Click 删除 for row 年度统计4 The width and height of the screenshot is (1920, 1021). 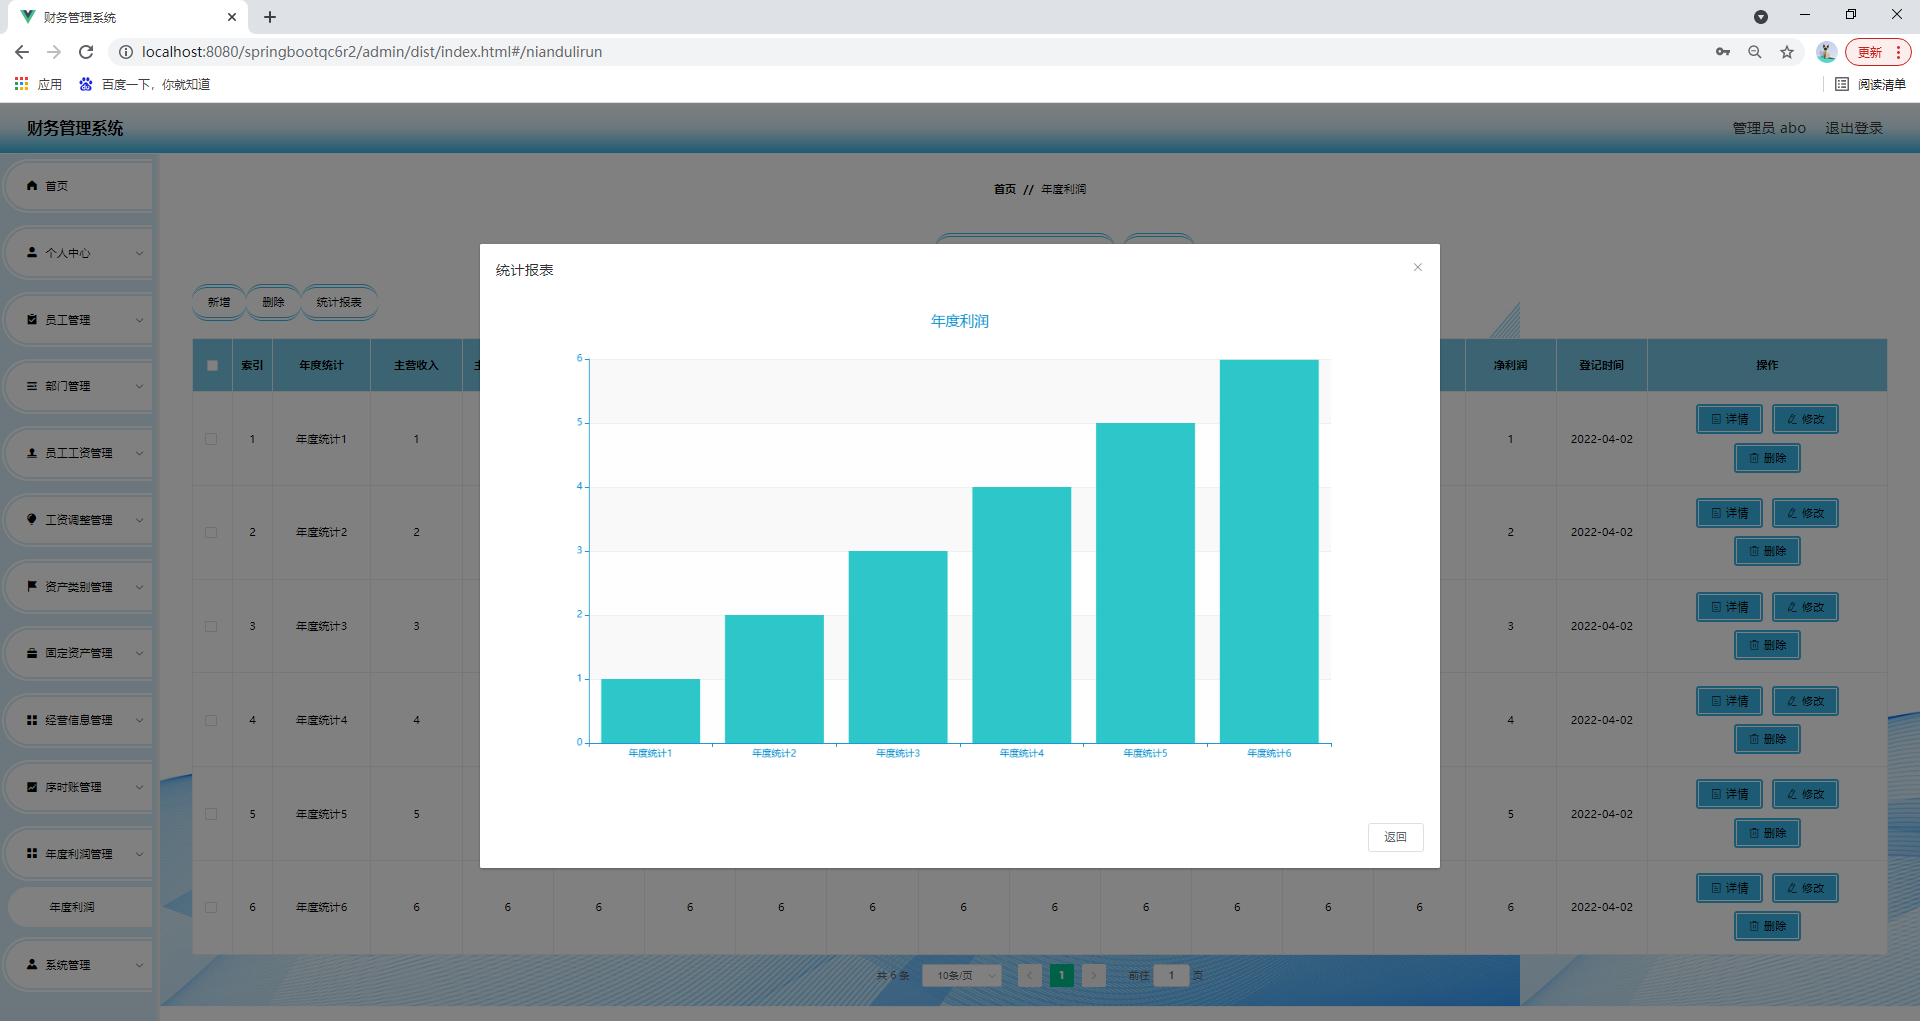[1767, 739]
